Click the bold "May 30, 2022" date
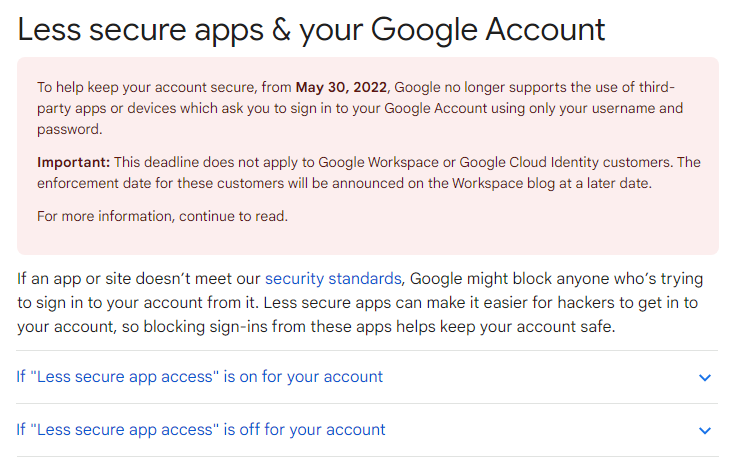Image resolution: width=745 pixels, height=466 pixels. click(341, 87)
